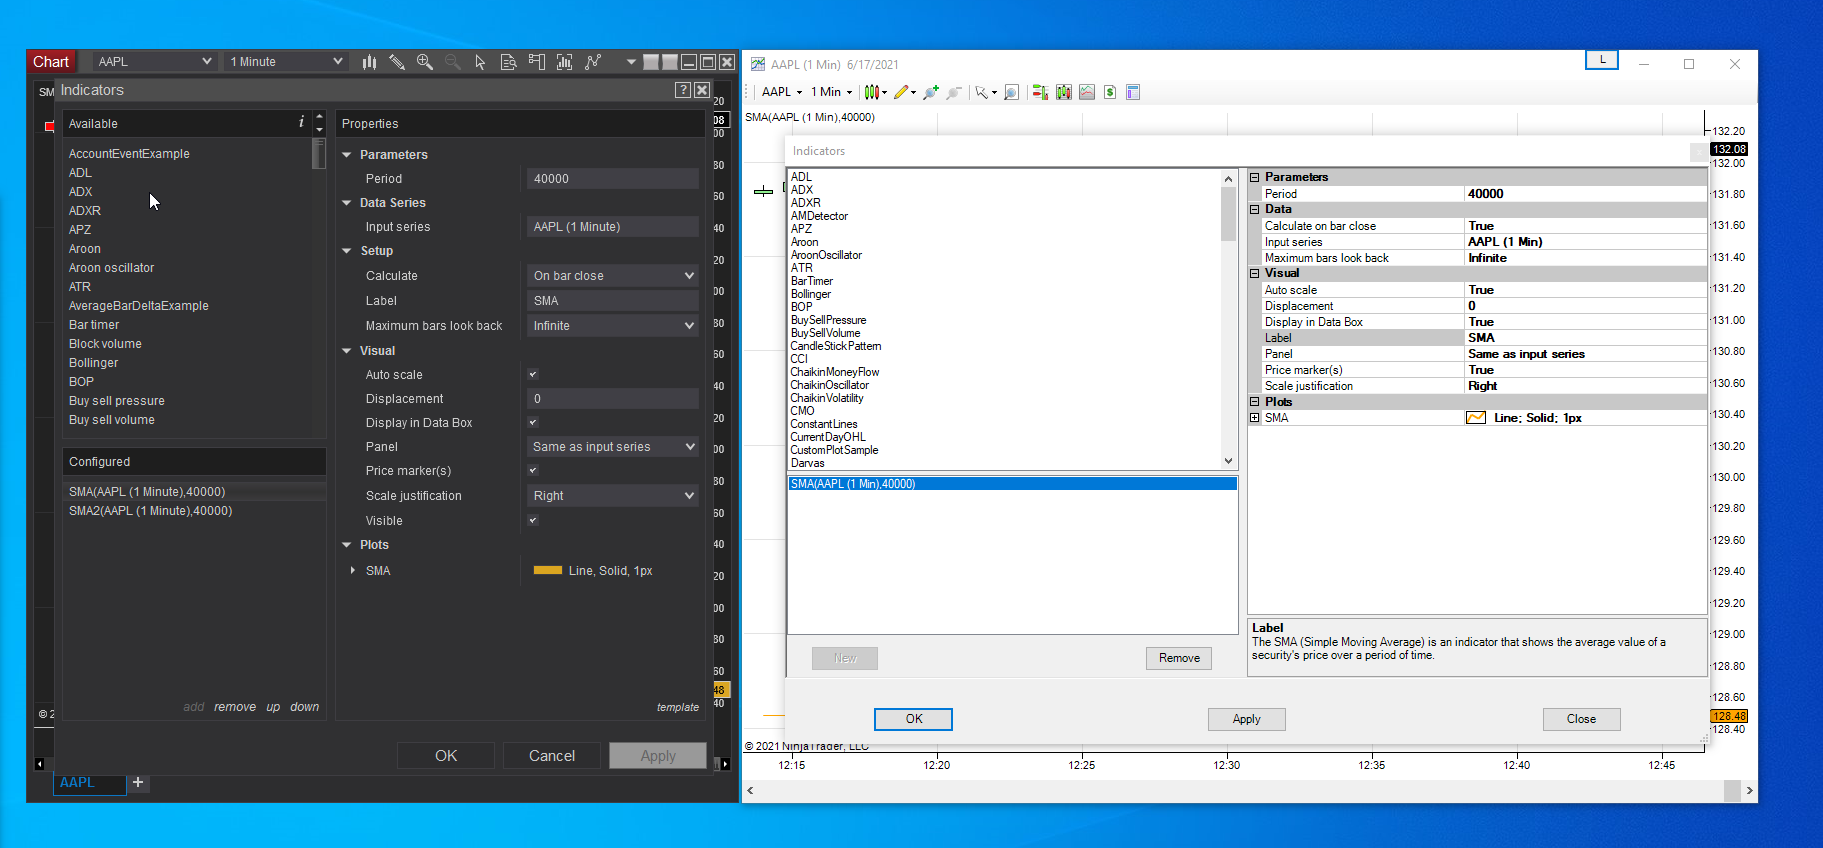Open Indicators graph icon in light chart toolbar
This screenshot has height=848, width=1823.
pos(1087,92)
